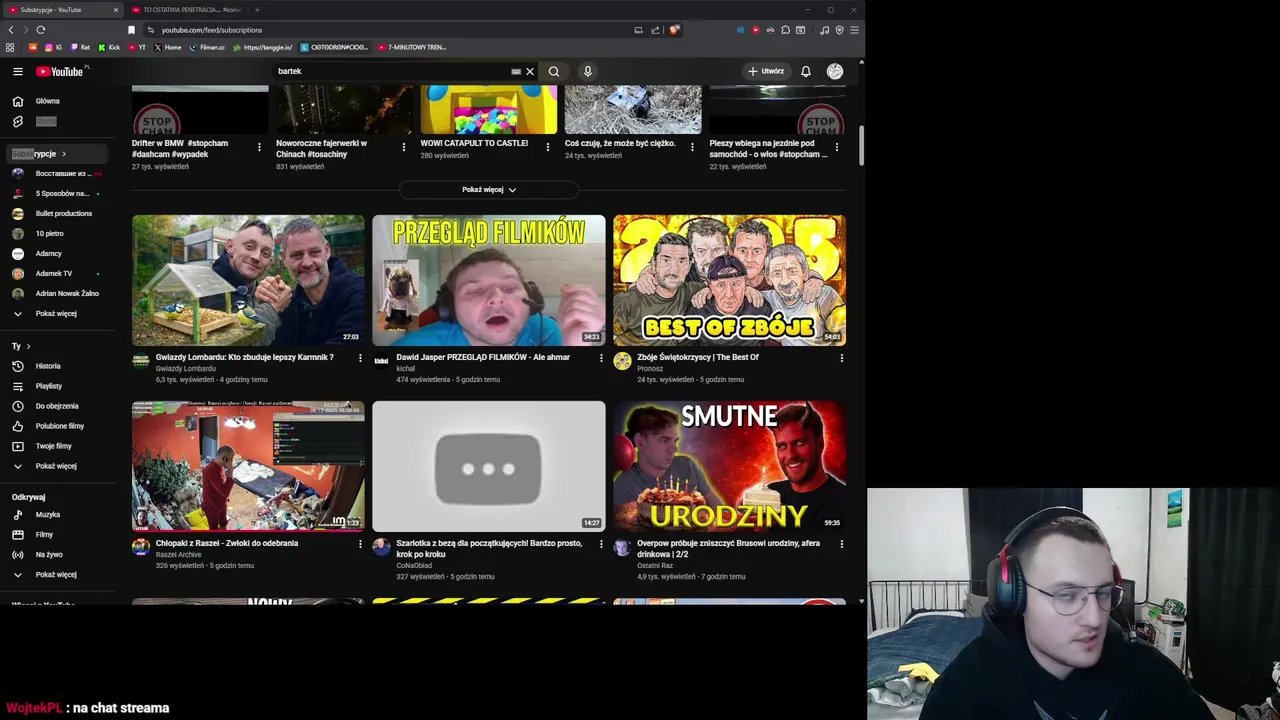This screenshot has width=1280, height=720.
Task: Click Utwórz create button
Action: [766, 71]
